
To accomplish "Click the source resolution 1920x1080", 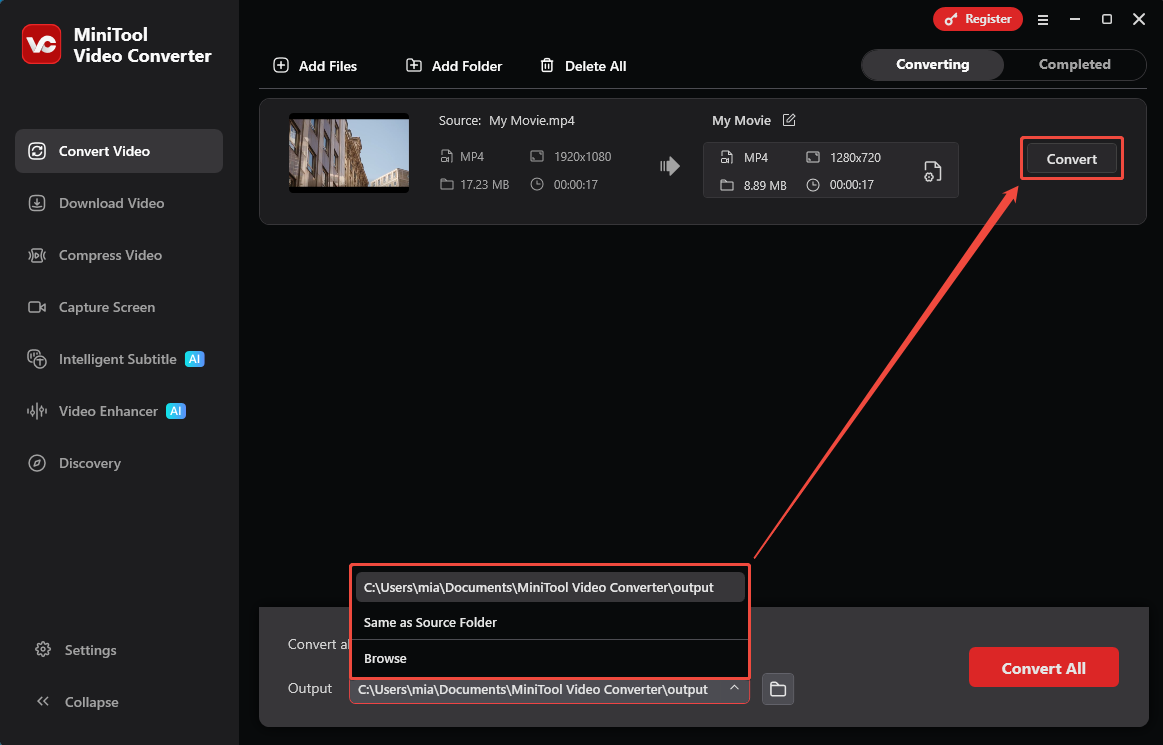I will [x=582, y=157].
